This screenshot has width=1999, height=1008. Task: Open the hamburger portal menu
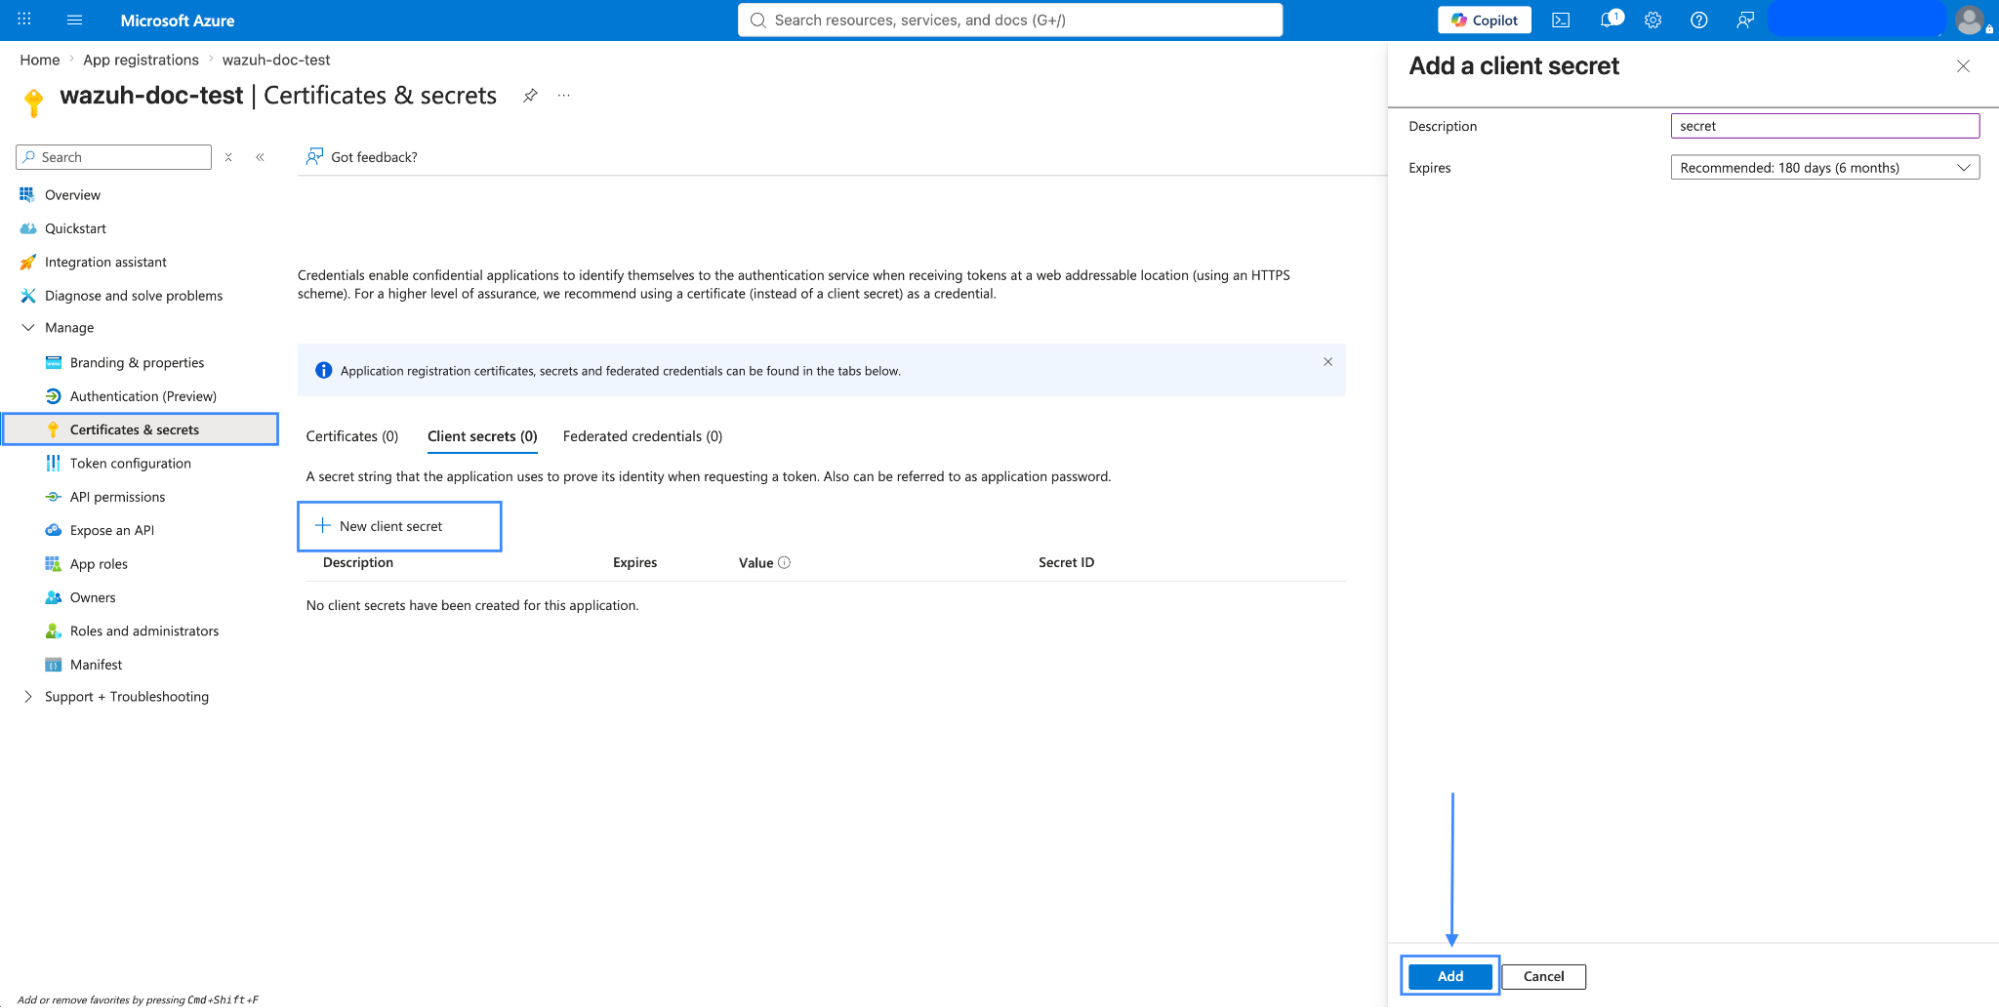point(74,19)
